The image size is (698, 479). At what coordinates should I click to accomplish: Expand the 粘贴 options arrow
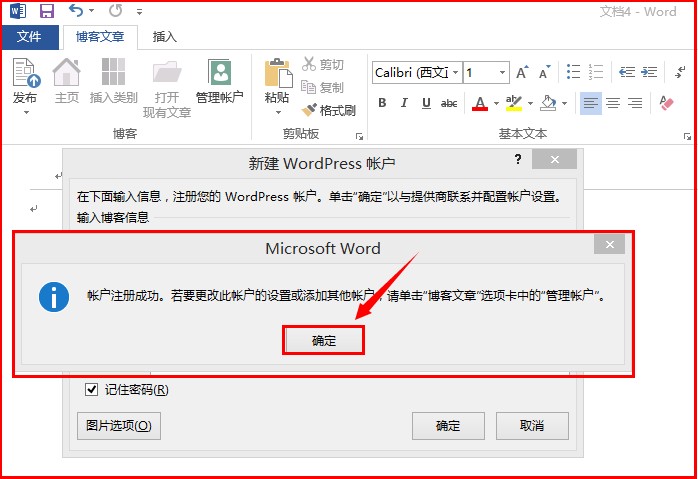(x=278, y=112)
